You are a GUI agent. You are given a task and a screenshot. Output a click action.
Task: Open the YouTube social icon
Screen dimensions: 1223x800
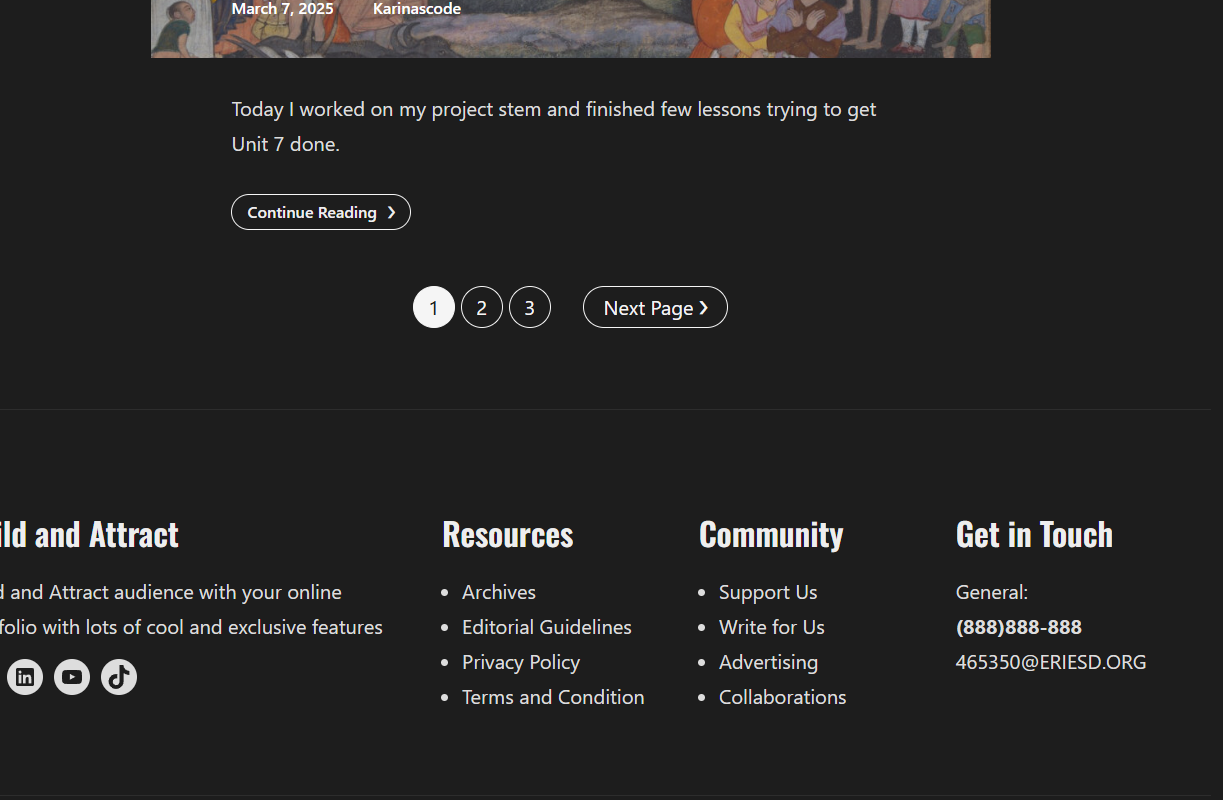(x=72, y=677)
